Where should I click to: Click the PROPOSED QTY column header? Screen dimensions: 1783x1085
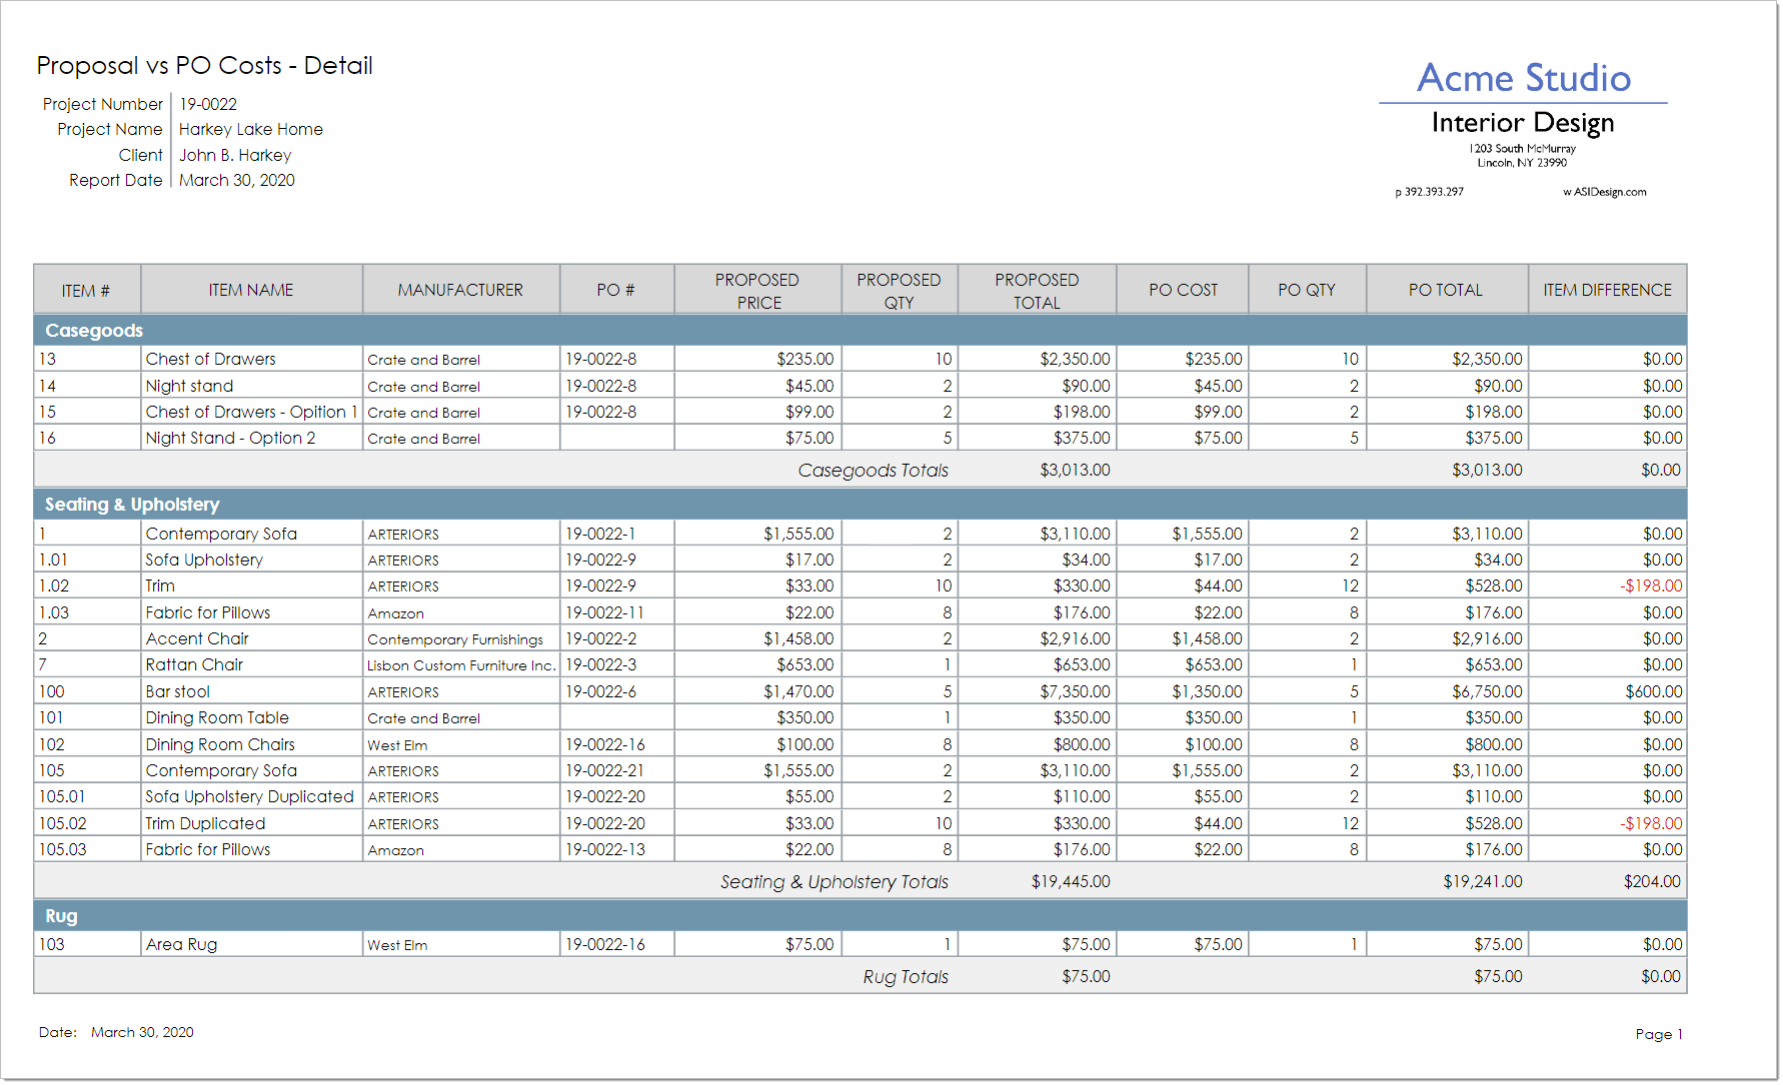point(898,290)
